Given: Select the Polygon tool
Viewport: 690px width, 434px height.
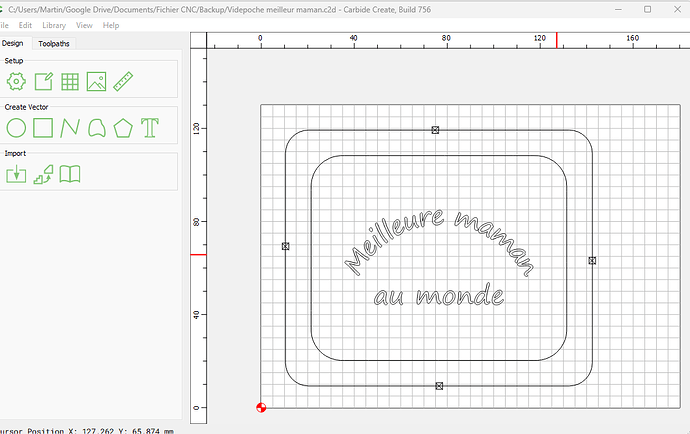Looking at the screenshot, I should point(123,128).
